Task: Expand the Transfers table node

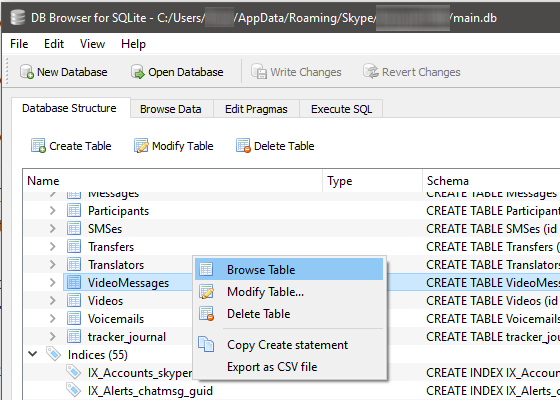Action: click(x=52, y=246)
